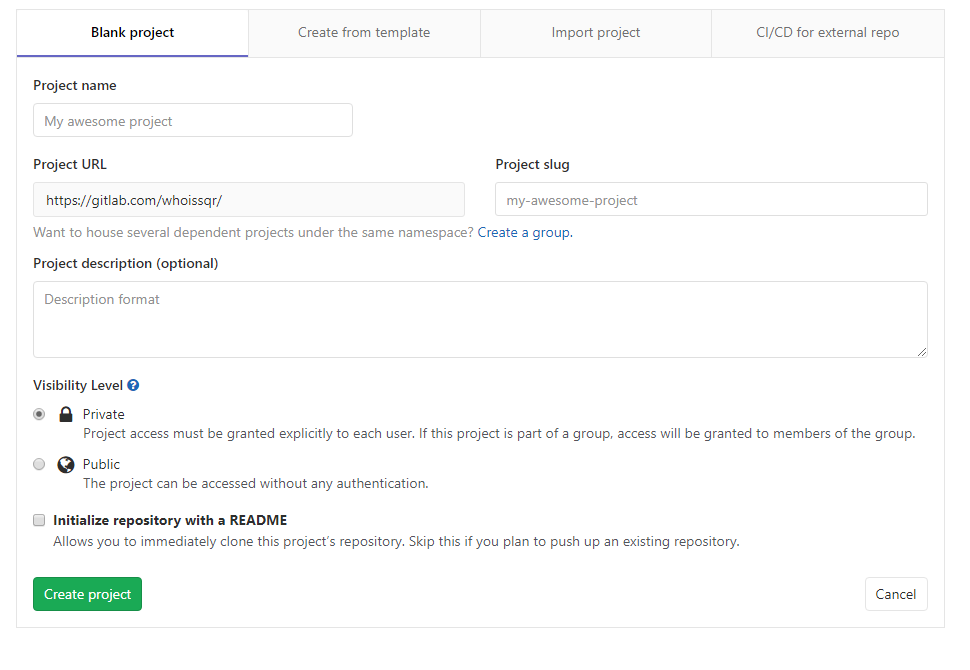This screenshot has height=670, width=970.
Task: Click the Private label text
Action: tap(104, 414)
